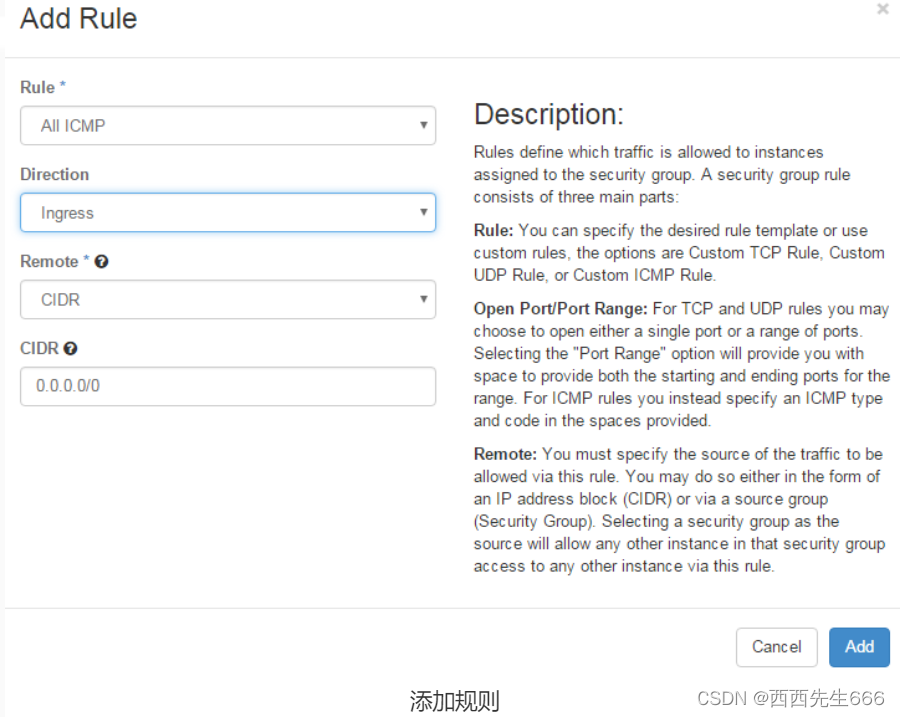
Task: Click the help icon next to CIDR label
Action: [71, 348]
